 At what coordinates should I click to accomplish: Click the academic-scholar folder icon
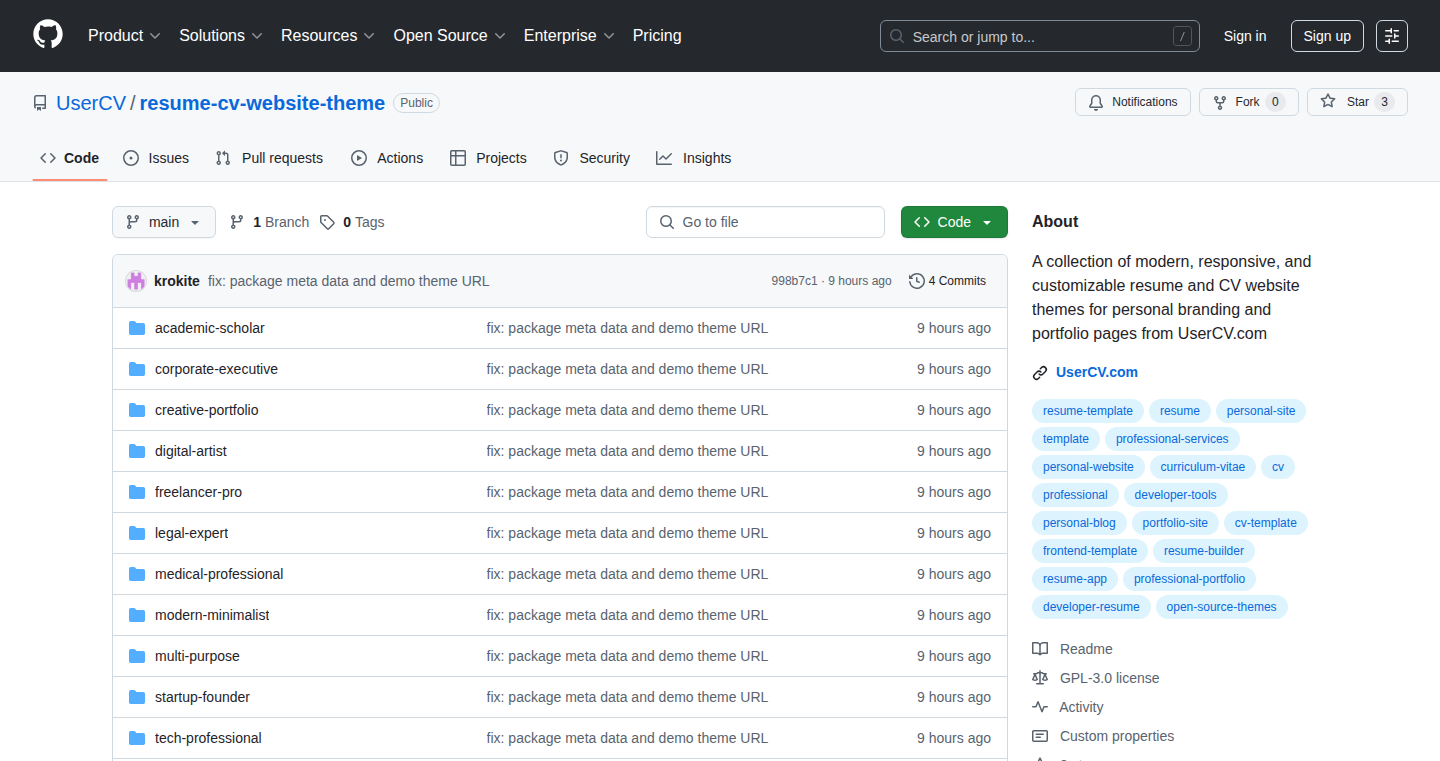coord(137,328)
